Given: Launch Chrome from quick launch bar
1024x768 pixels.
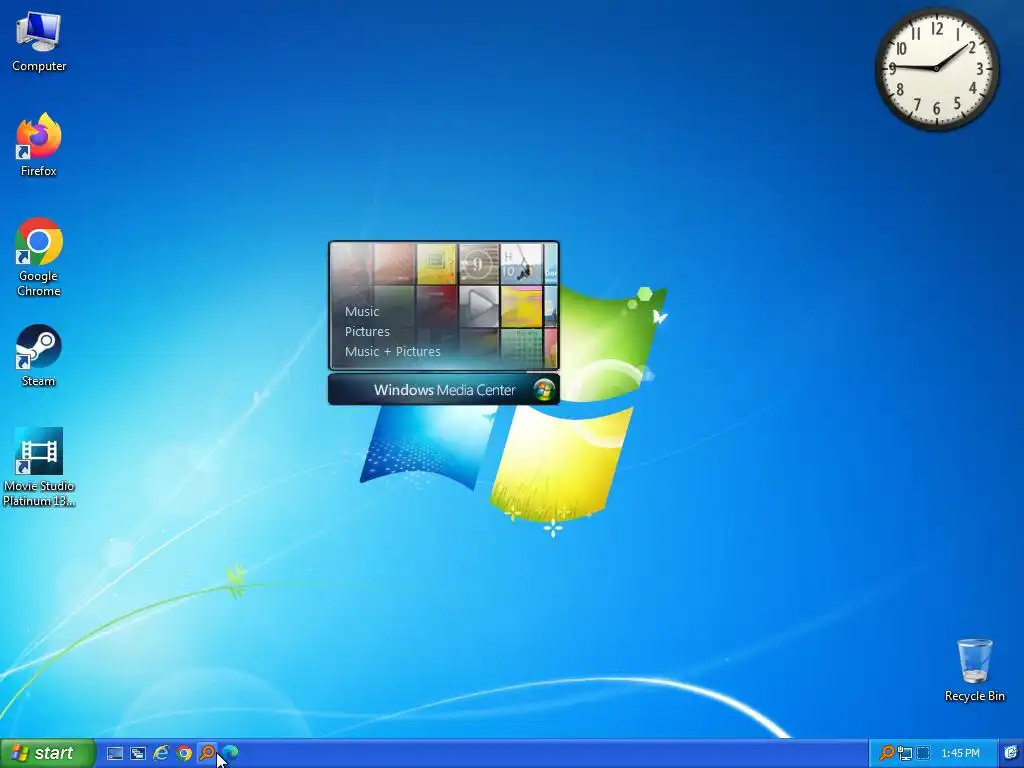Looking at the screenshot, I should coord(184,754).
